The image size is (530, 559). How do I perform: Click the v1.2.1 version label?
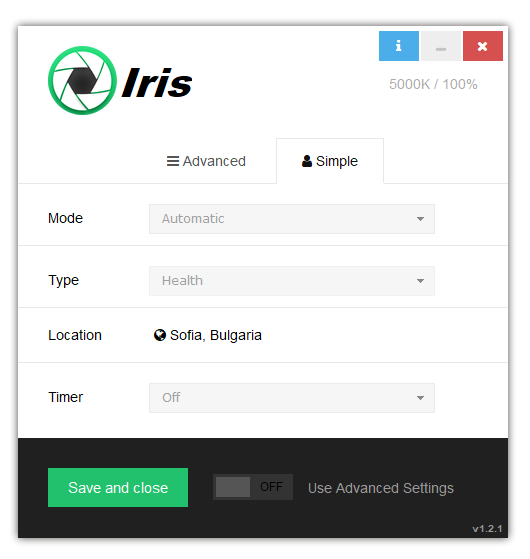coord(487,529)
